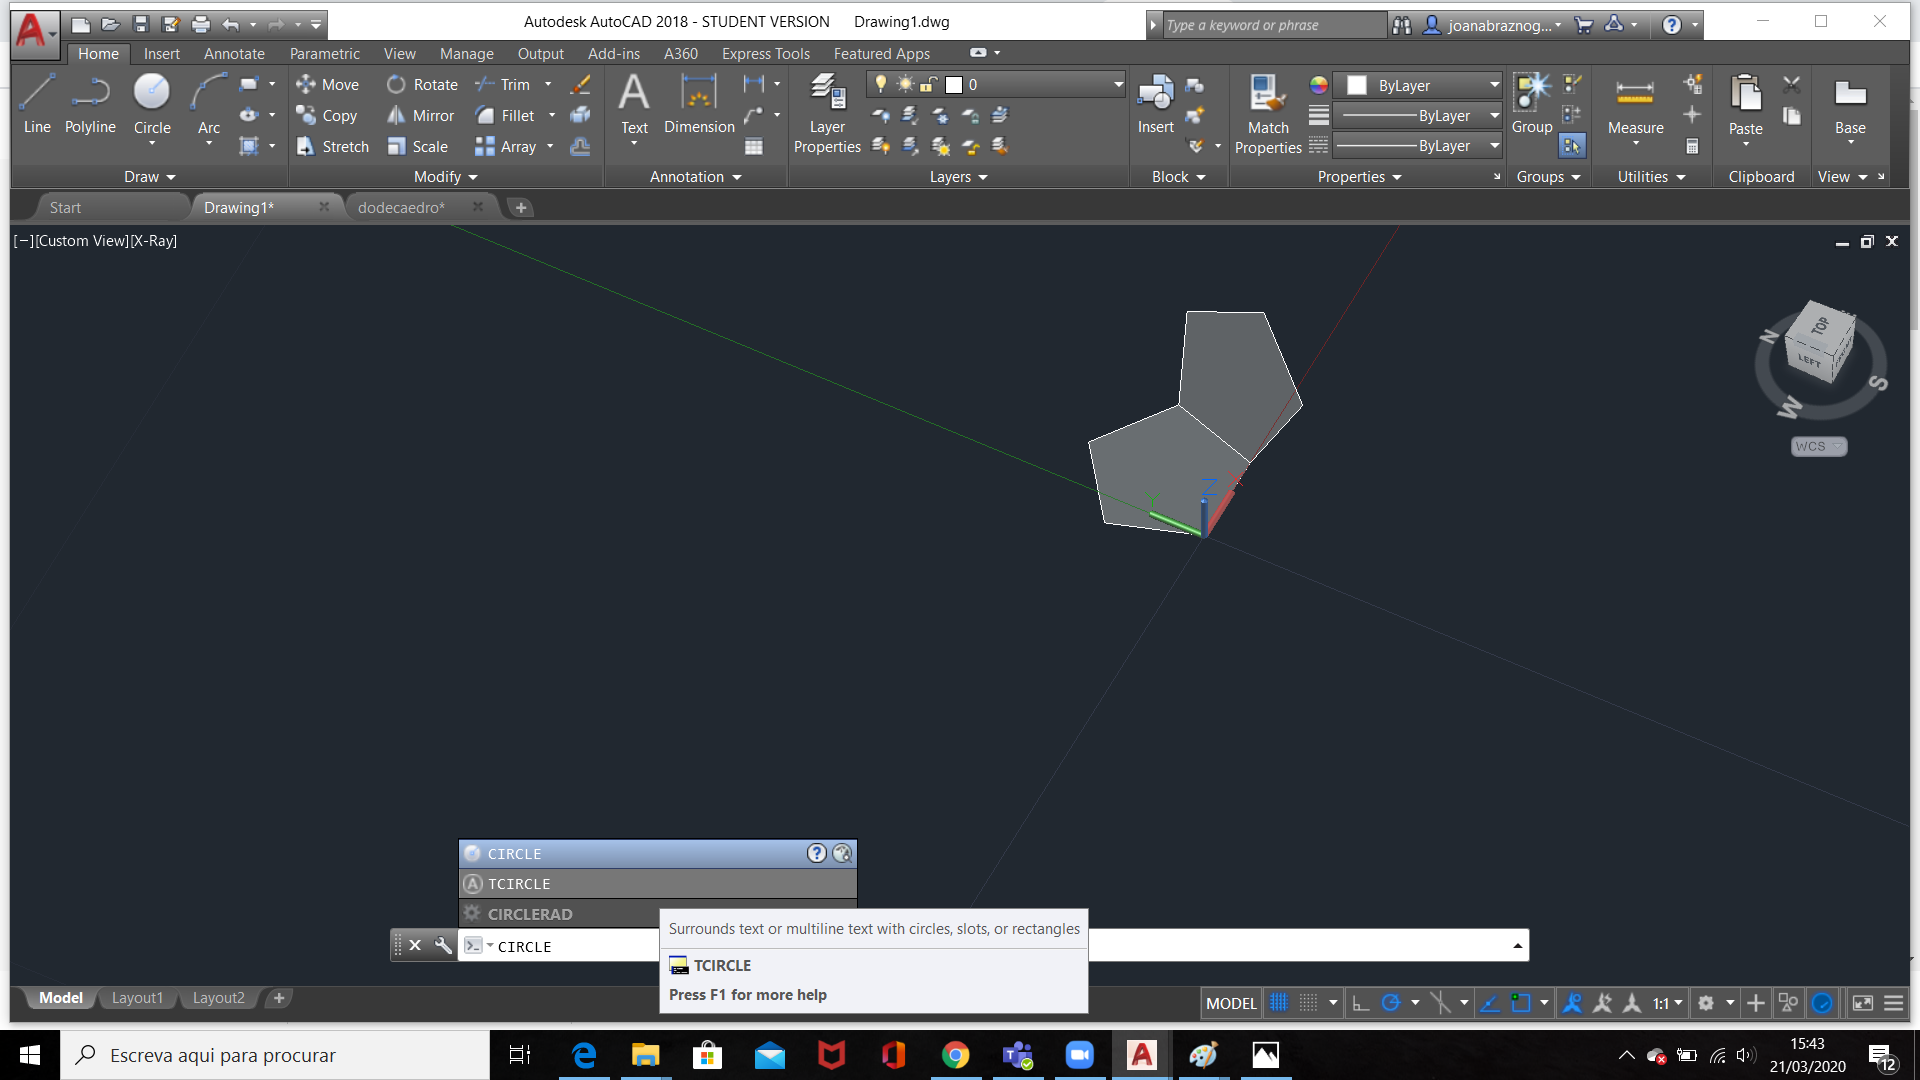Choose the Array tool
Screen dimensions: 1920x1080
(506, 147)
